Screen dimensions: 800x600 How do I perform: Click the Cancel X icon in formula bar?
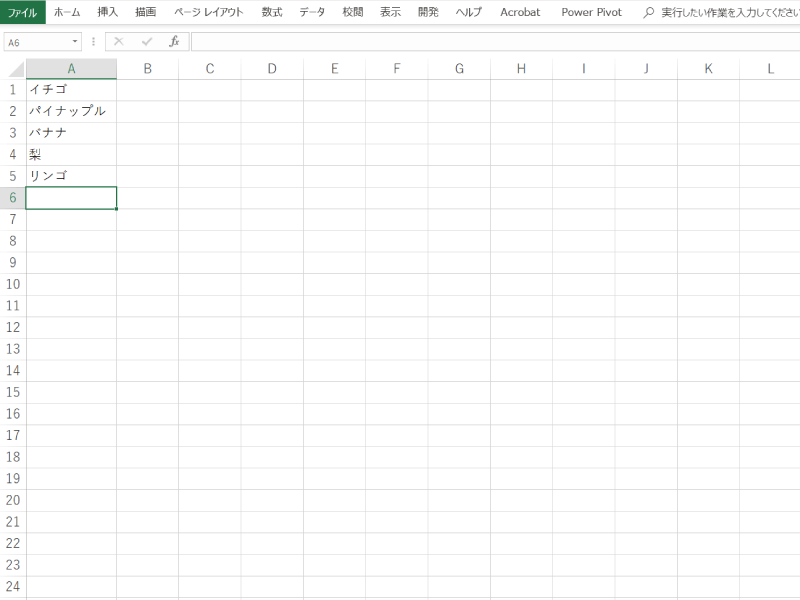[x=119, y=42]
